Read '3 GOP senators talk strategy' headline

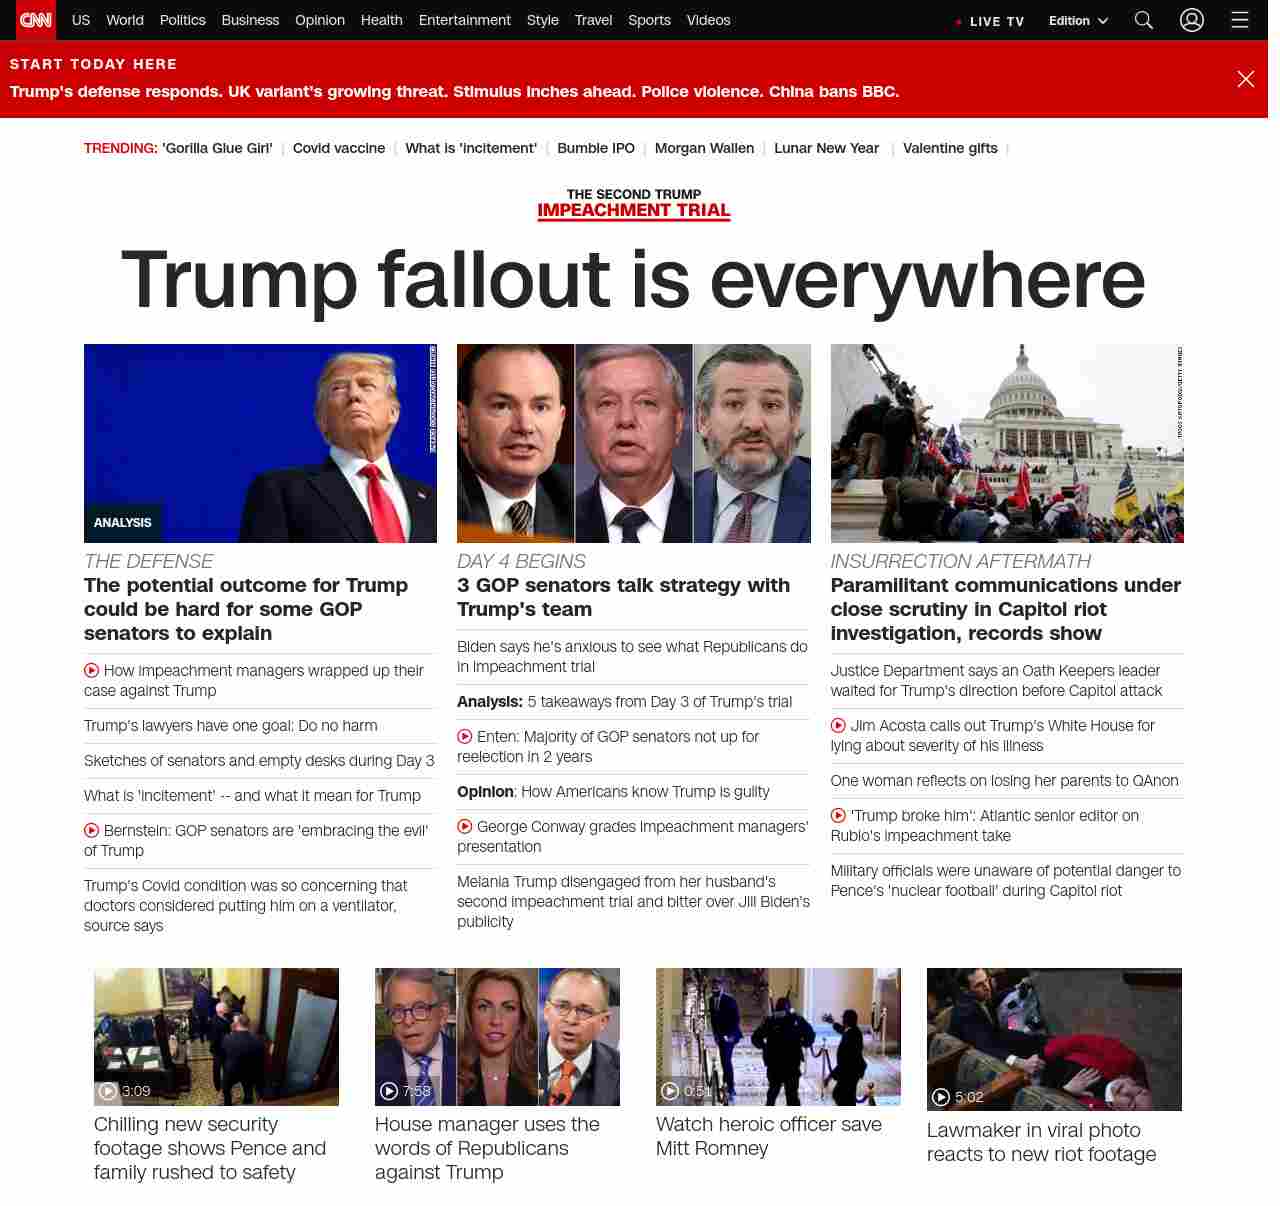[623, 597]
